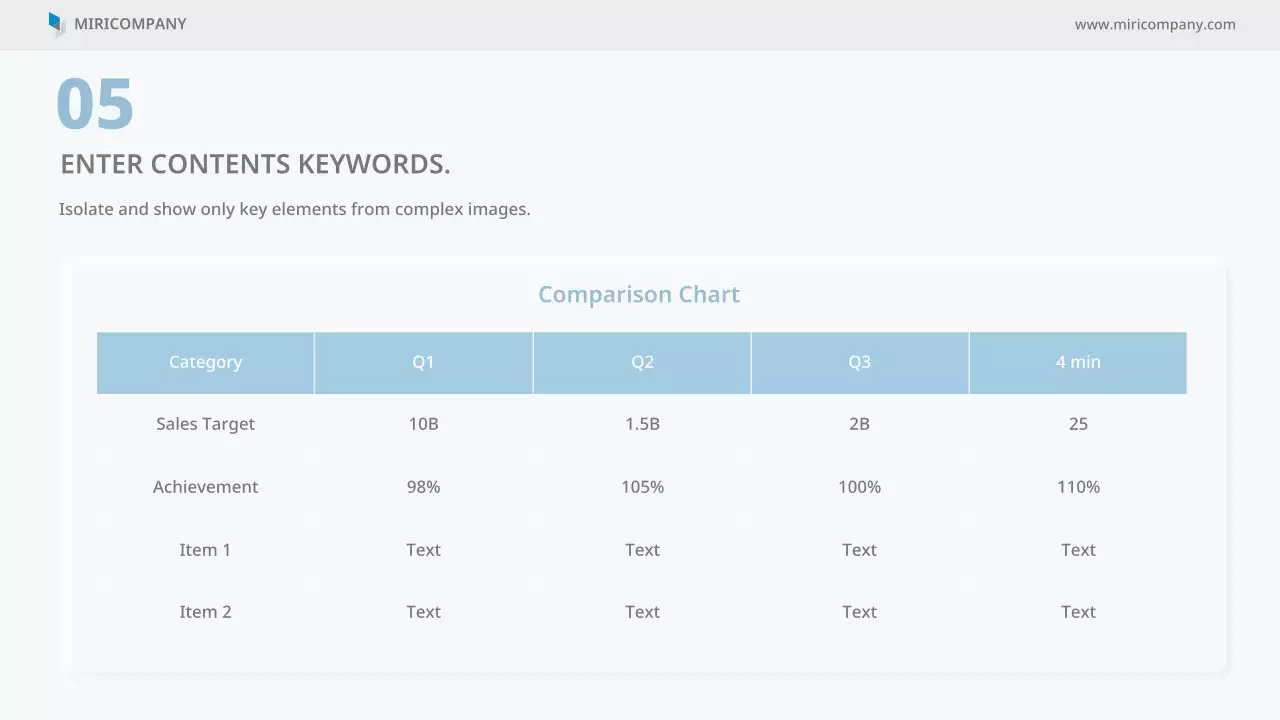
Task: Select the Q3 column header
Action: pyautogui.click(x=859, y=362)
